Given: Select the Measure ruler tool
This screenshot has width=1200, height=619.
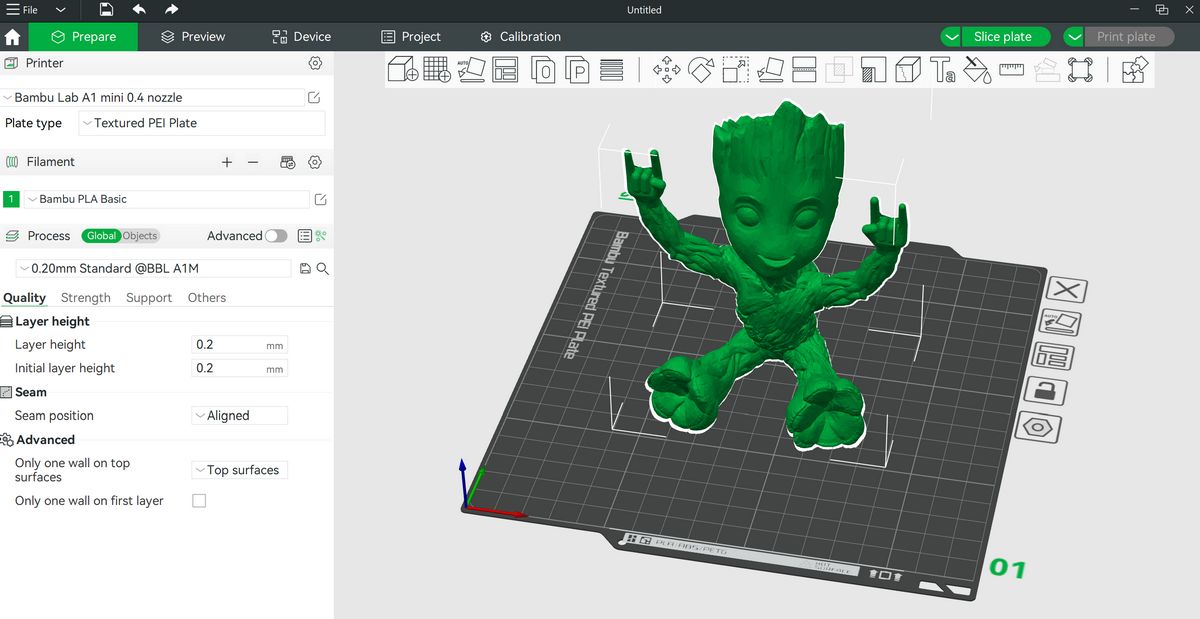Looking at the screenshot, I should click(1012, 68).
